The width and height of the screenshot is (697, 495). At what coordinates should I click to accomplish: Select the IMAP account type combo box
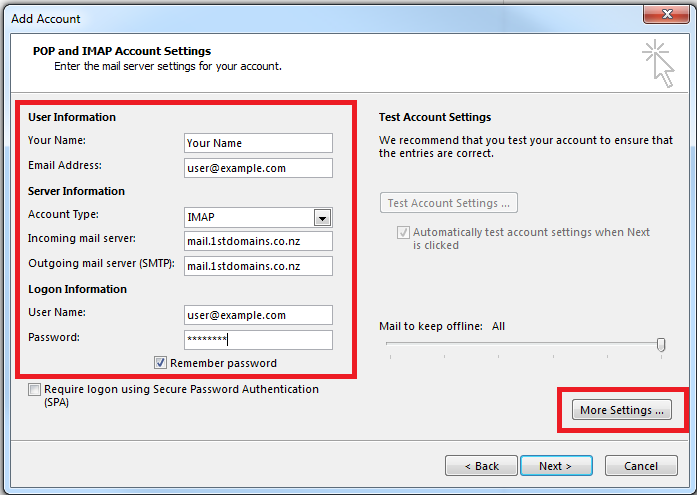248,218
